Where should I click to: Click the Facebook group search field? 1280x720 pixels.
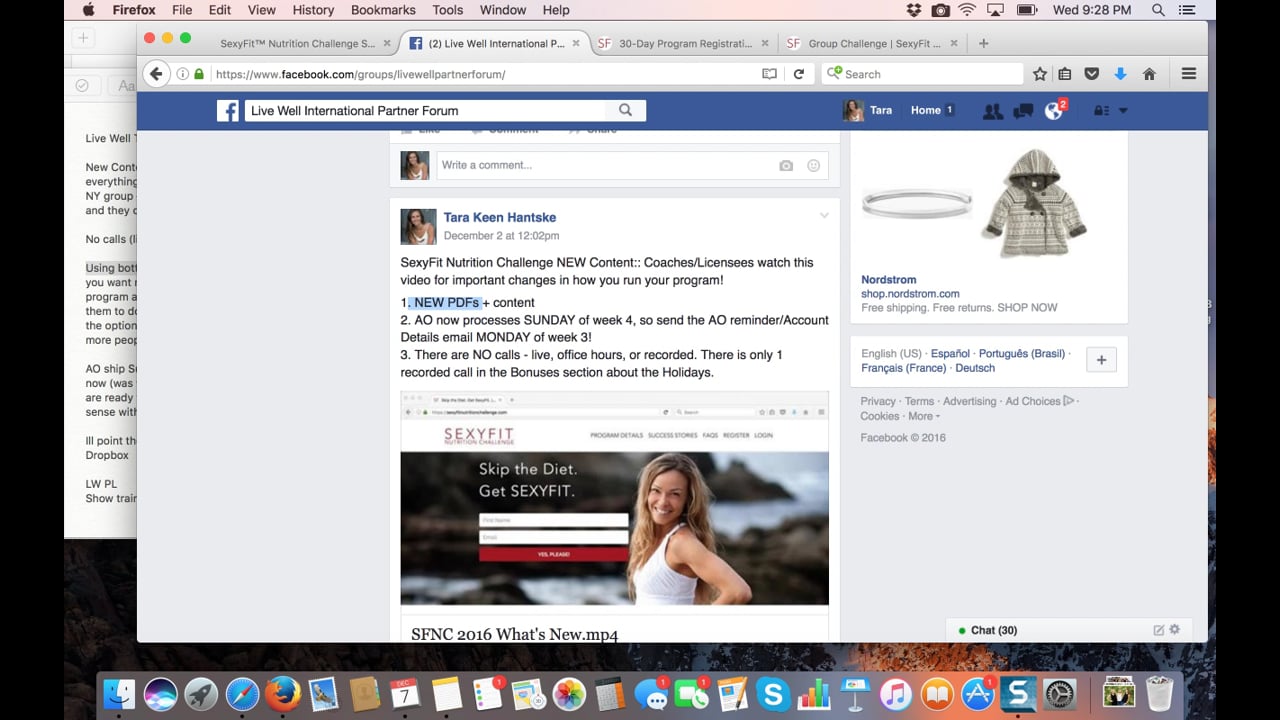[425, 111]
